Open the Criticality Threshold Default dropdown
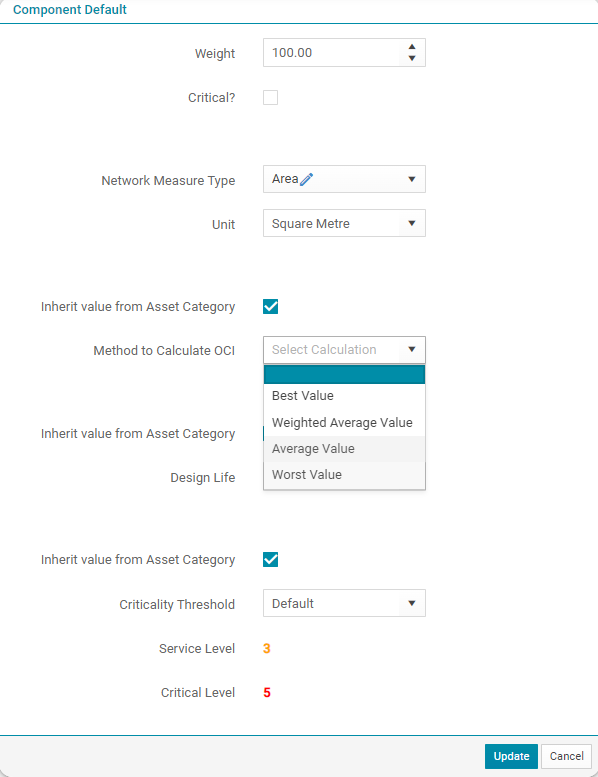Image resolution: width=598 pixels, height=777 pixels. point(344,603)
